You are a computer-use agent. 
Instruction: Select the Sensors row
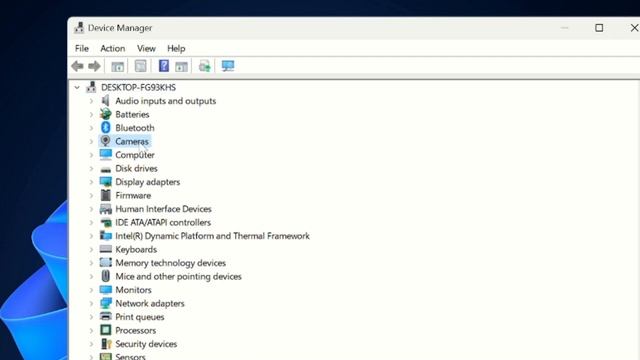[x=130, y=356]
